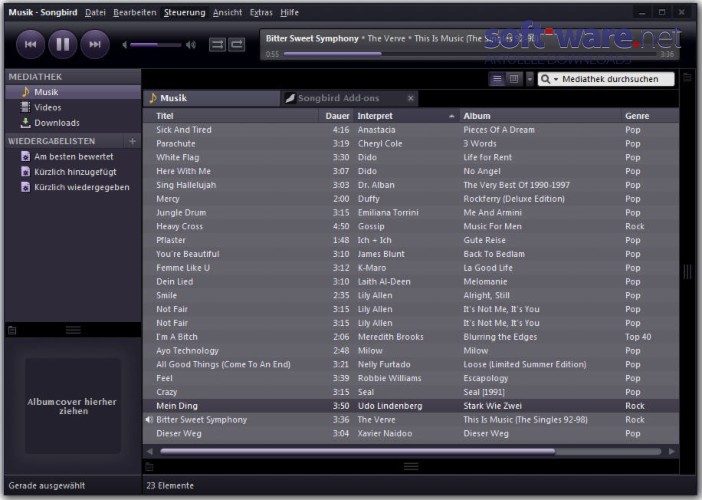Click the horizontal scrollbar right arrow
This screenshot has height=500, width=702.
tap(672, 451)
